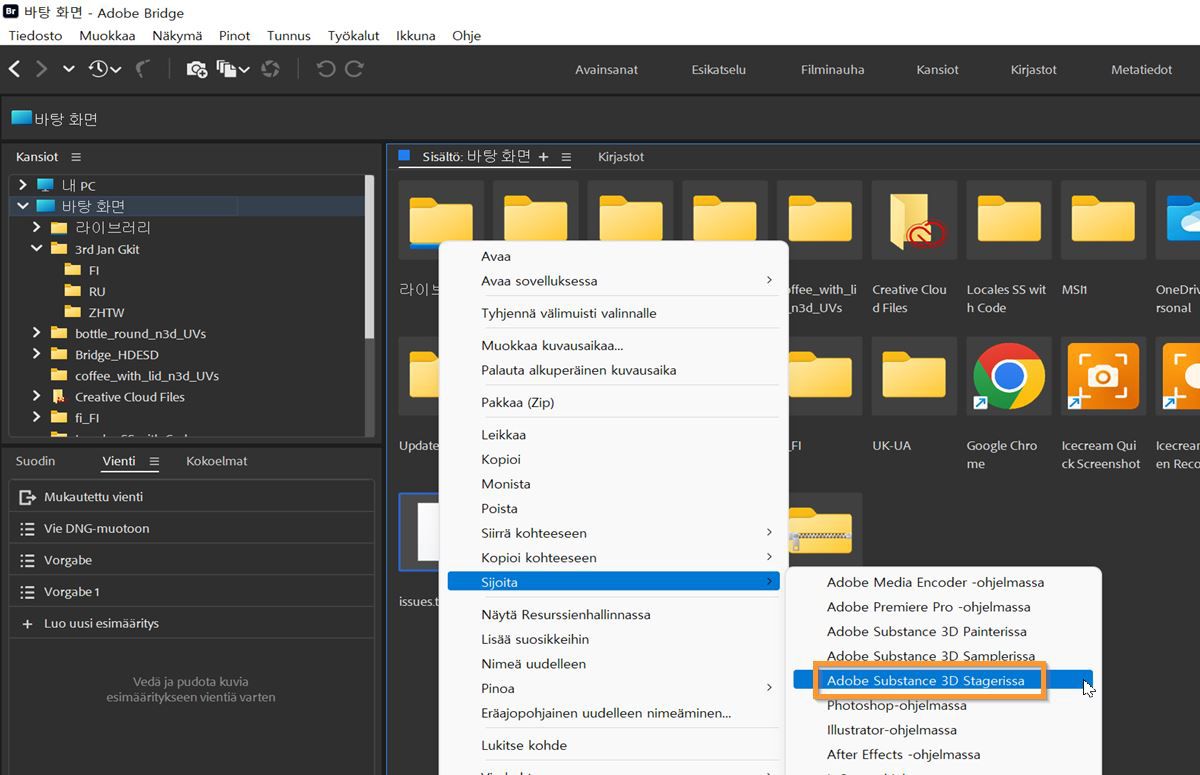
Task: Select the Vie DNG-muotoon preset
Action: tap(192, 528)
